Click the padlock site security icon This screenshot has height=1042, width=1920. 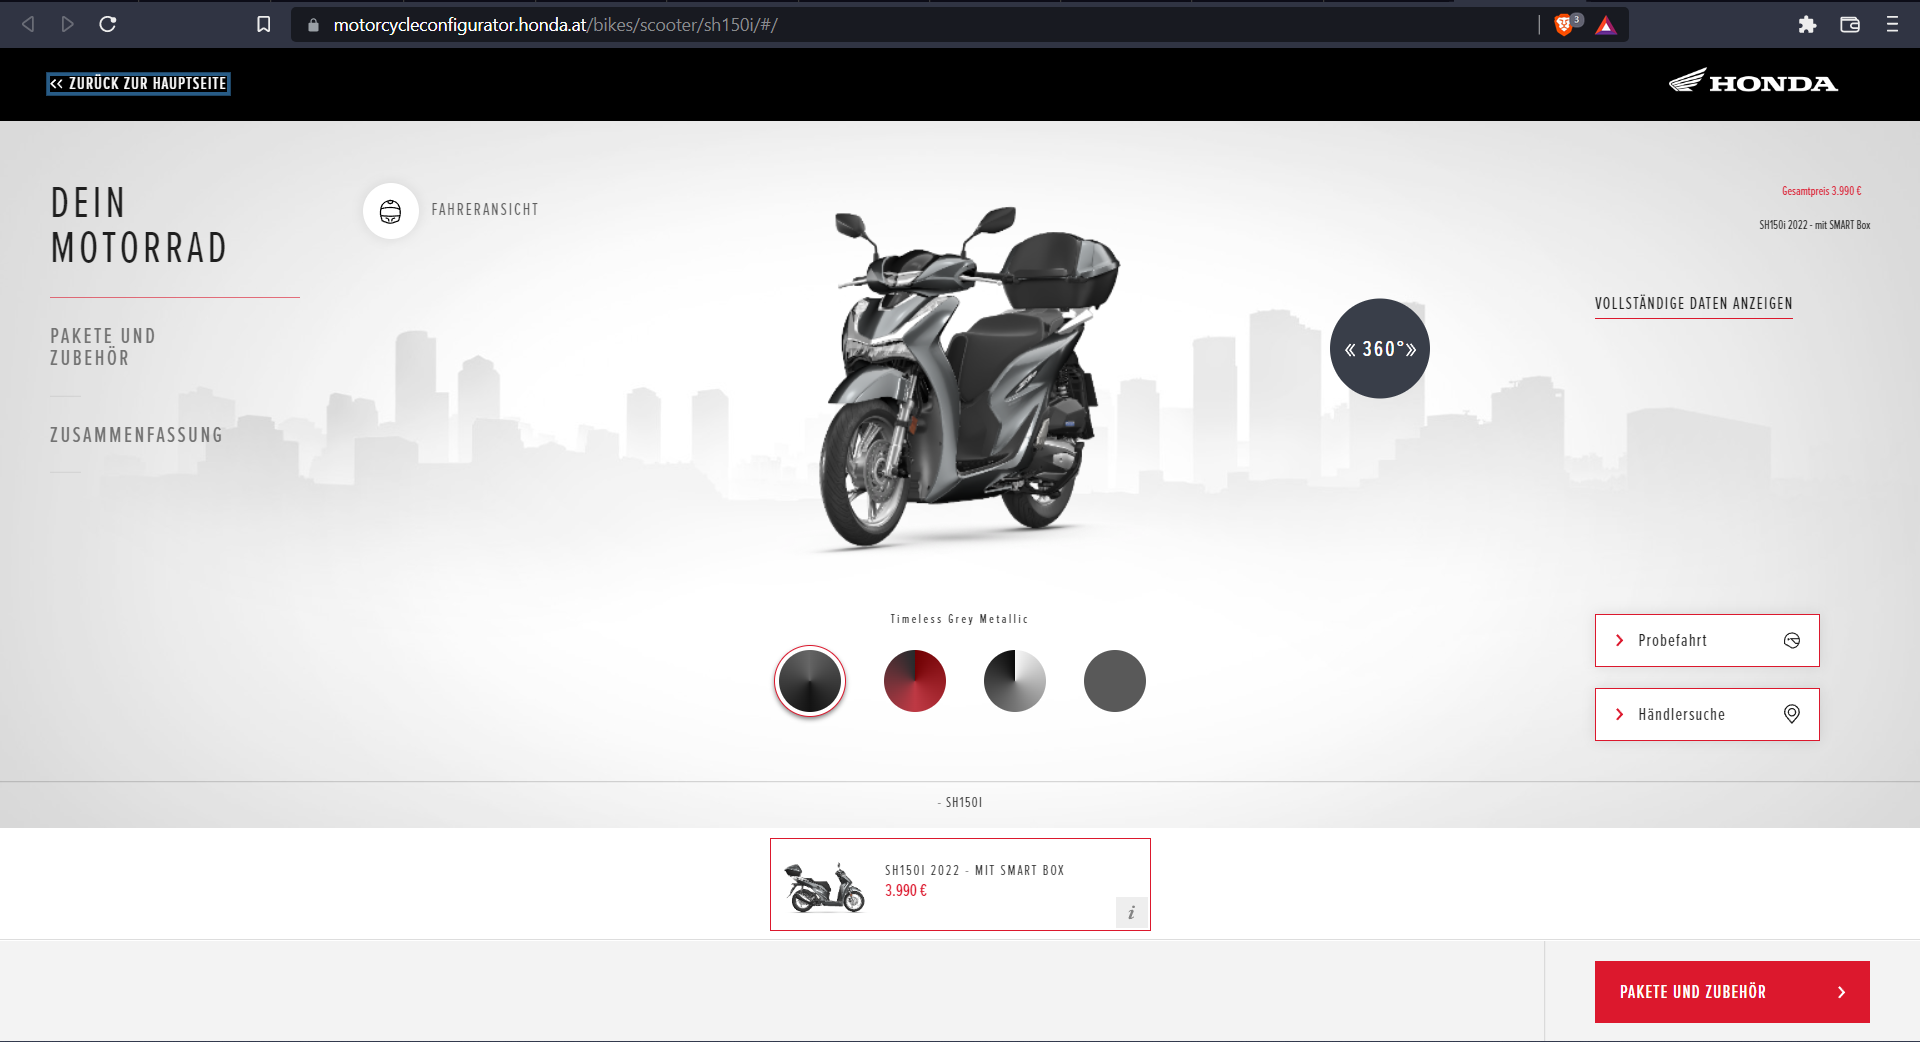click(313, 25)
